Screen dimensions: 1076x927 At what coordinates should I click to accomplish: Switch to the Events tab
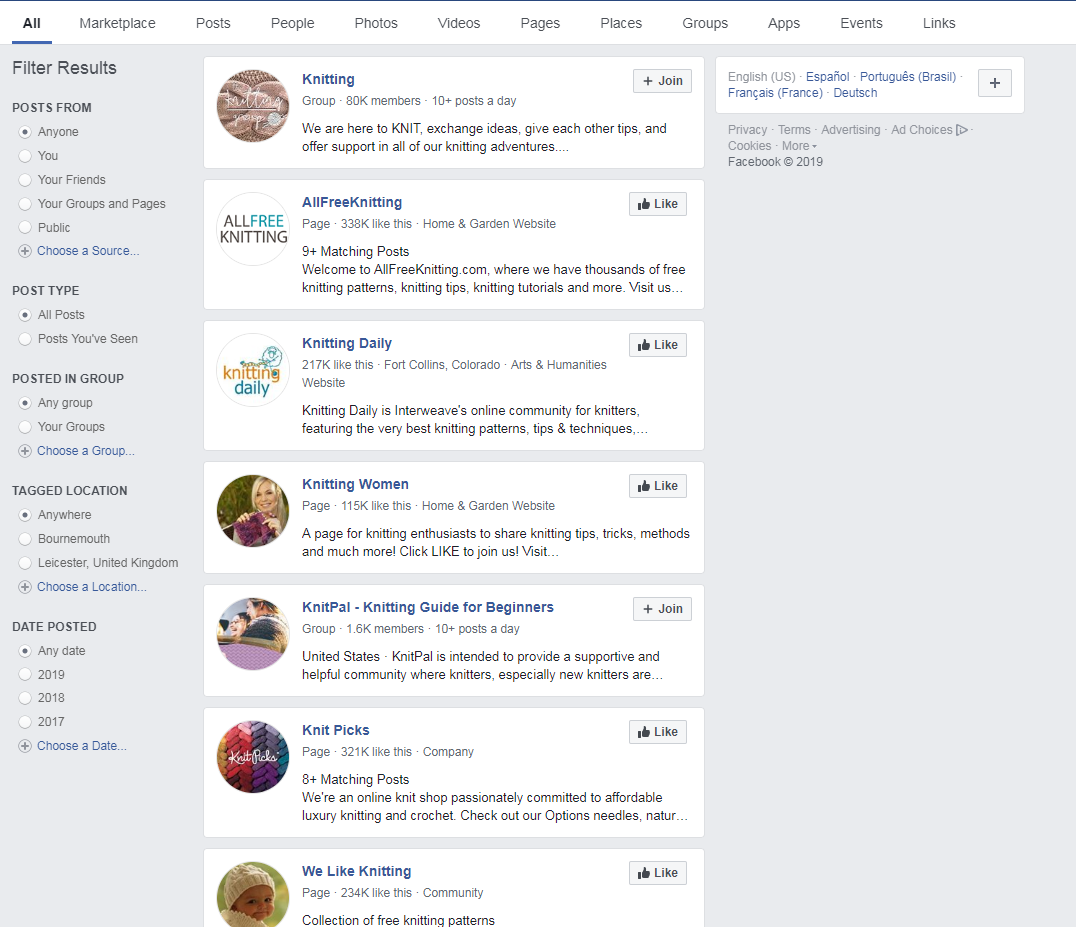tap(861, 23)
